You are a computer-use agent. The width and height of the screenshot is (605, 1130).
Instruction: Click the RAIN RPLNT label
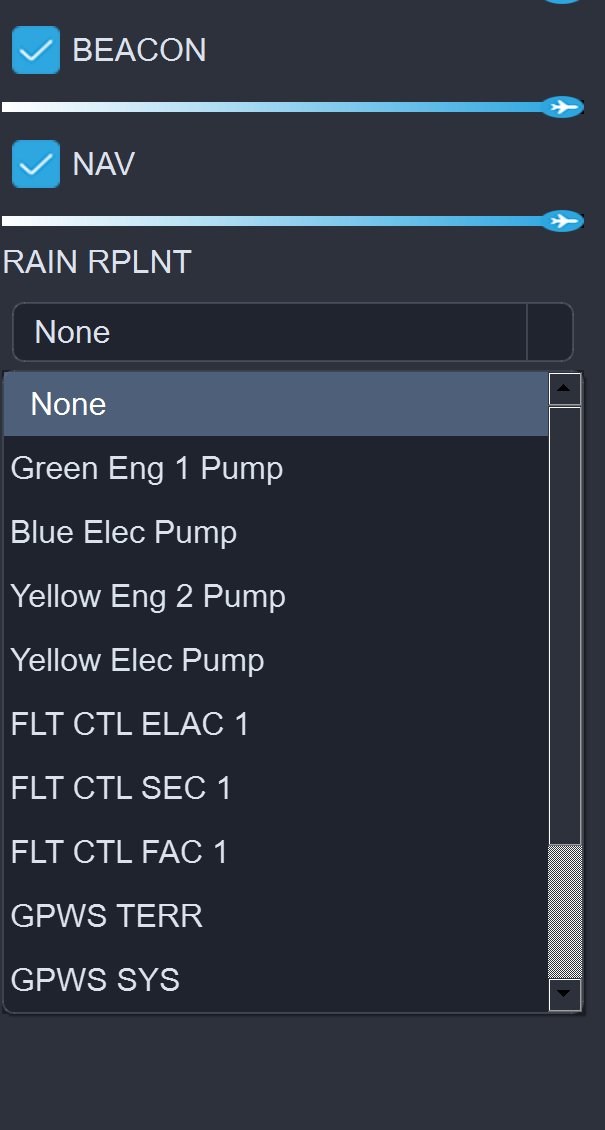(97, 262)
